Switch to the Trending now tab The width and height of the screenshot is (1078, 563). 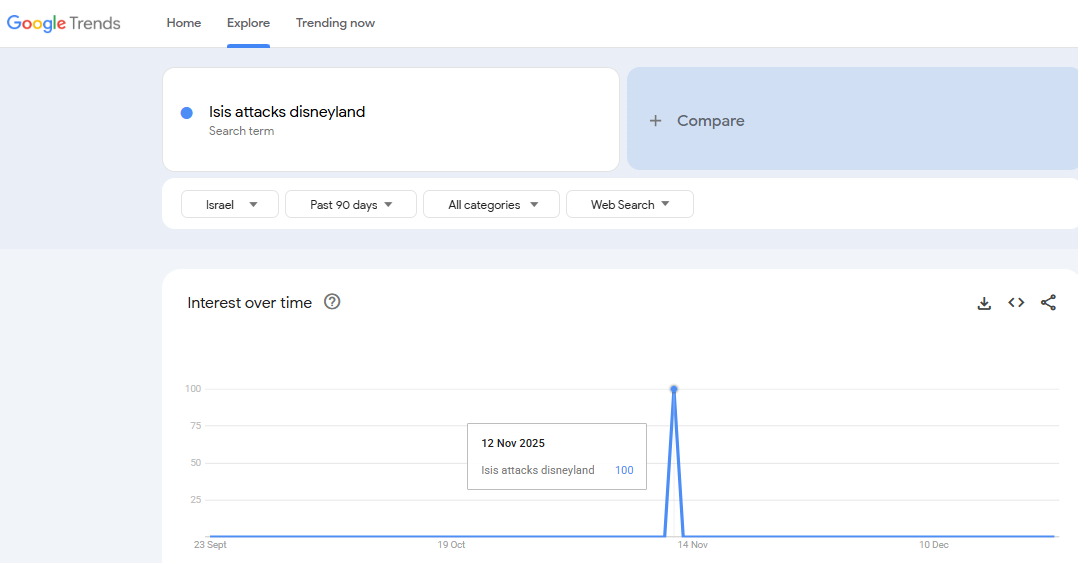click(335, 23)
